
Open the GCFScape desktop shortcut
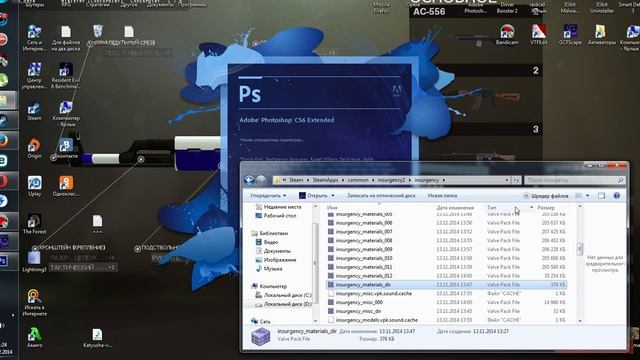coord(570,34)
